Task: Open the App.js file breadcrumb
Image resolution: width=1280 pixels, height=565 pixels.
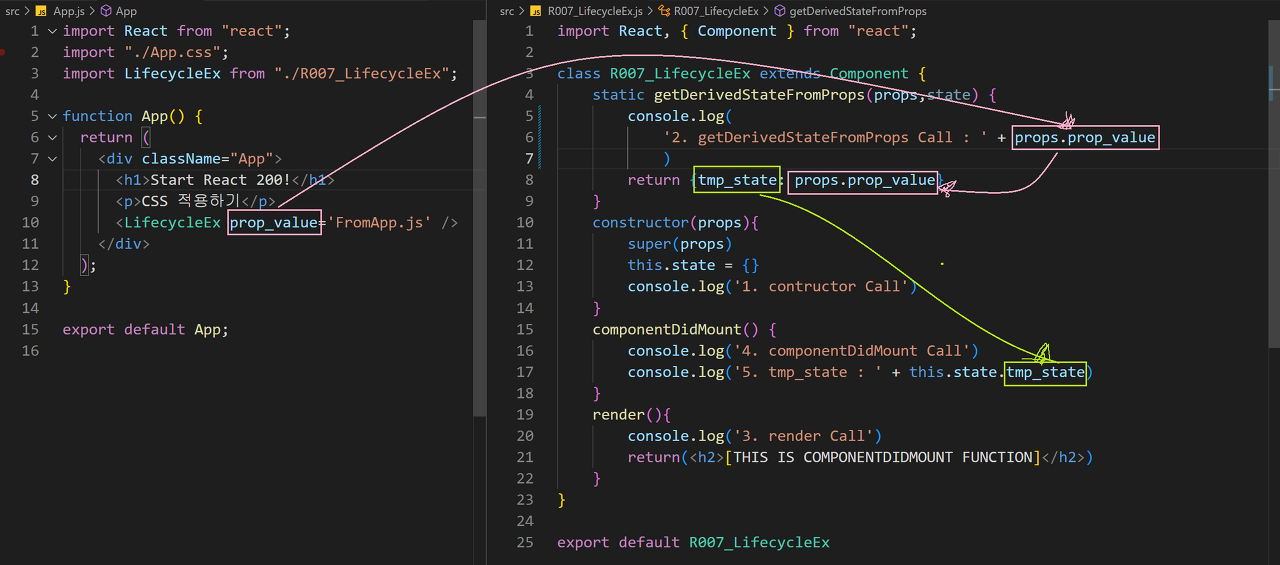Action: 68,11
